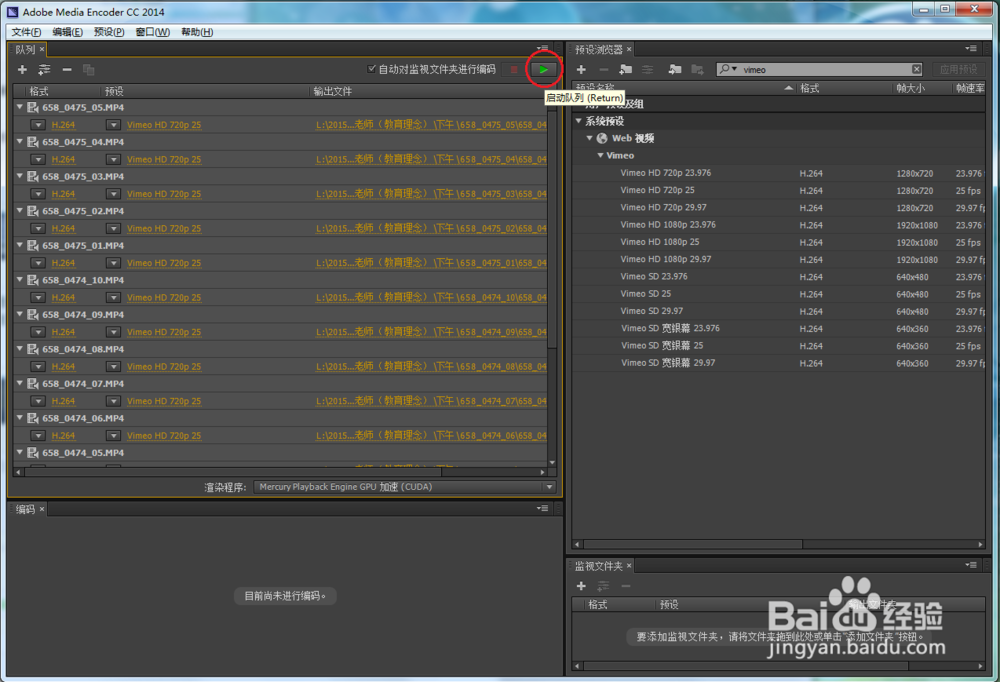Close the preset browser (预设浏览器) panel tab

click(x=629, y=49)
